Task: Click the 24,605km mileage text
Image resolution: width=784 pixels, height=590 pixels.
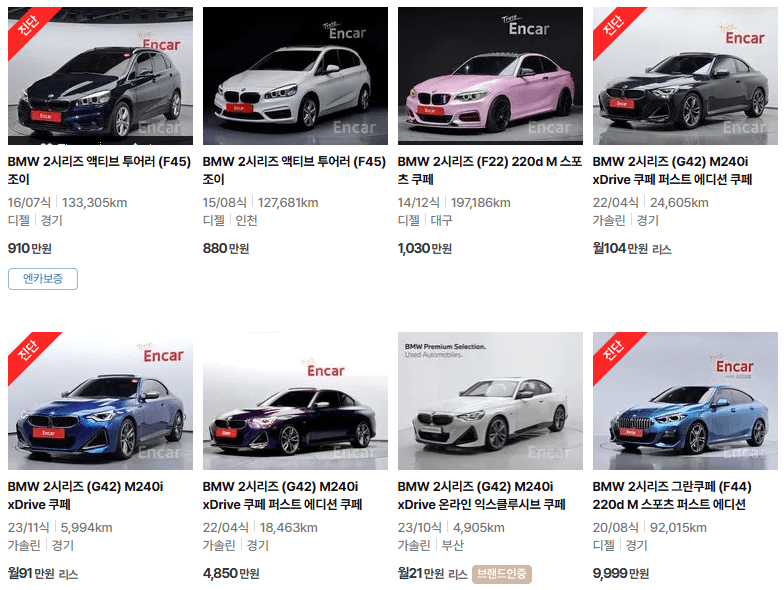Action: pos(679,202)
